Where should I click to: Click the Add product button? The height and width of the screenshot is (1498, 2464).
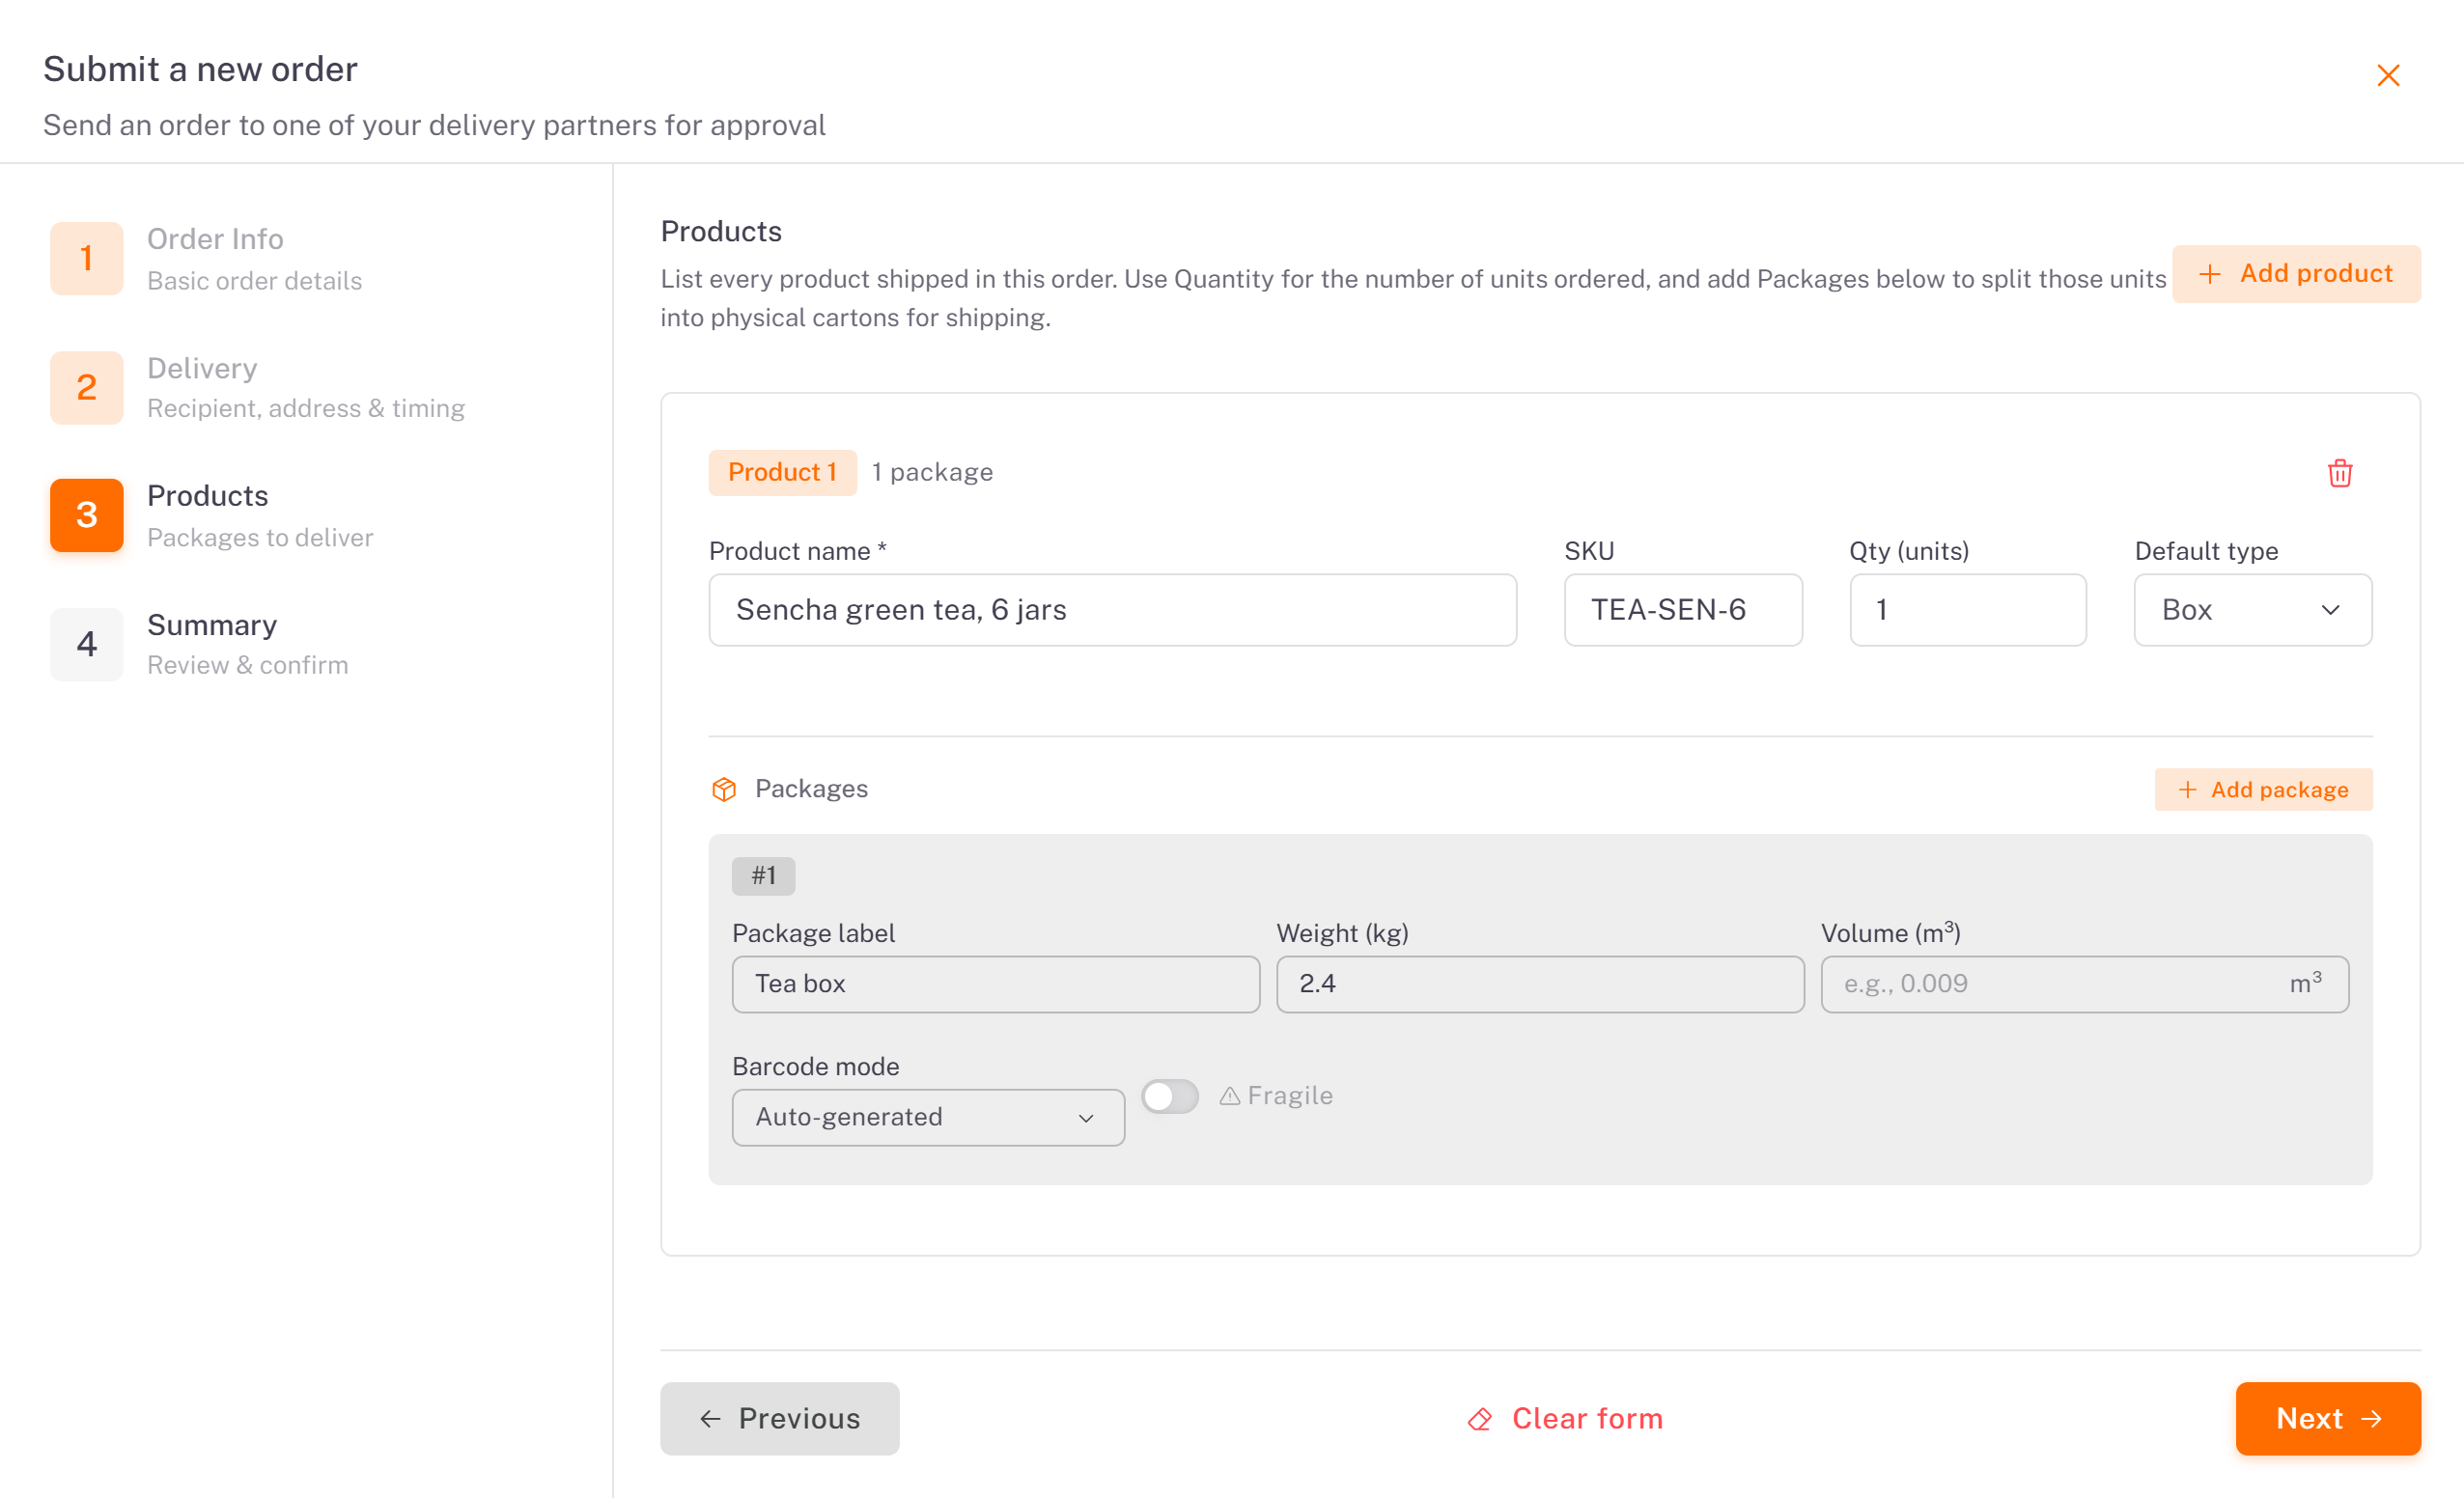[2296, 274]
